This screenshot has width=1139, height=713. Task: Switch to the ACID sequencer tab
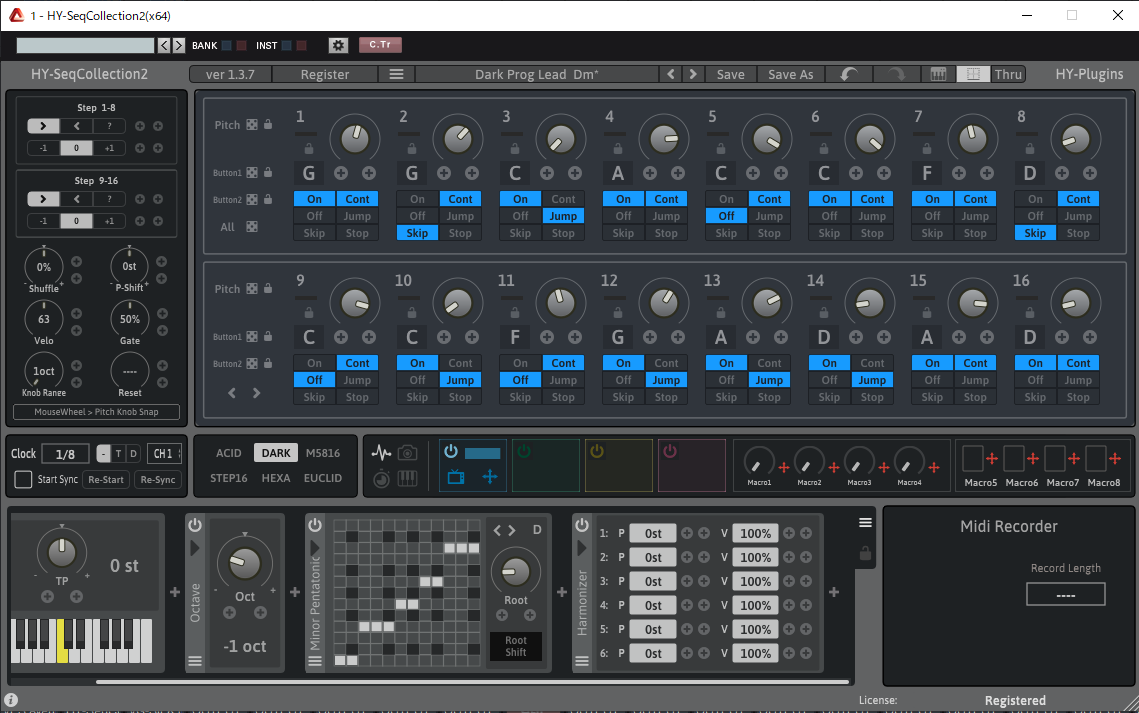pyautogui.click(x=229, y=453)
